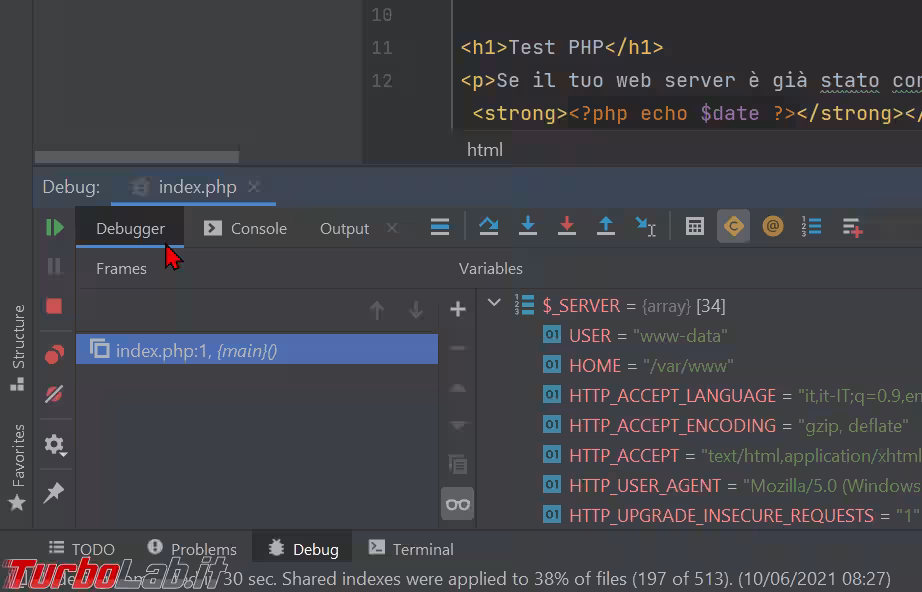Collapse the $_SERVER array node
The width and height of the screenshot is (922, 592).
click(494, 303)
